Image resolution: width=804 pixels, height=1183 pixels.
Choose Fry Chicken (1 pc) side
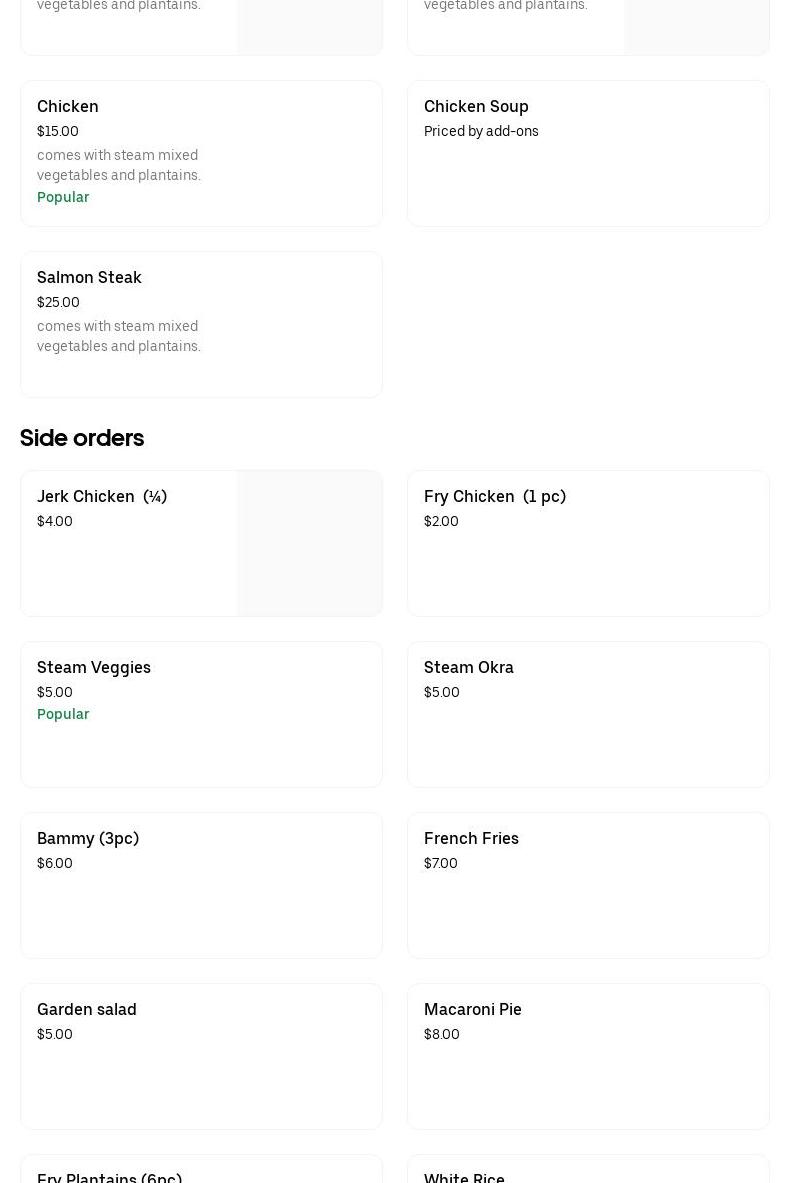coord(587,542)
